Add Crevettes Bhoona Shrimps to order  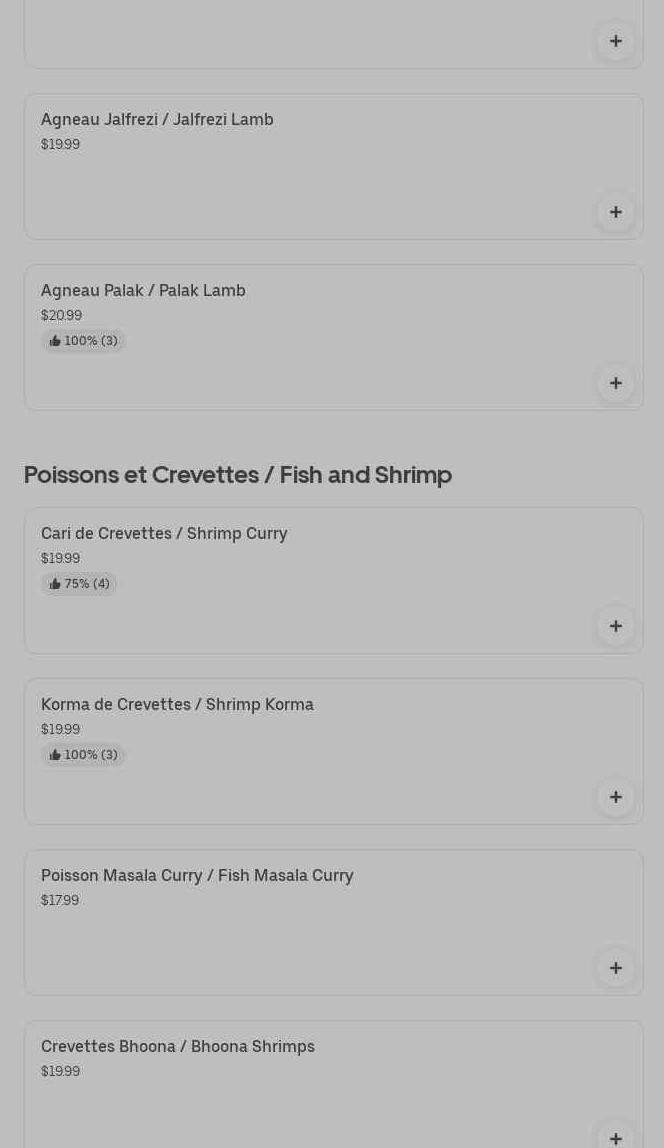tap(615, 1137)
